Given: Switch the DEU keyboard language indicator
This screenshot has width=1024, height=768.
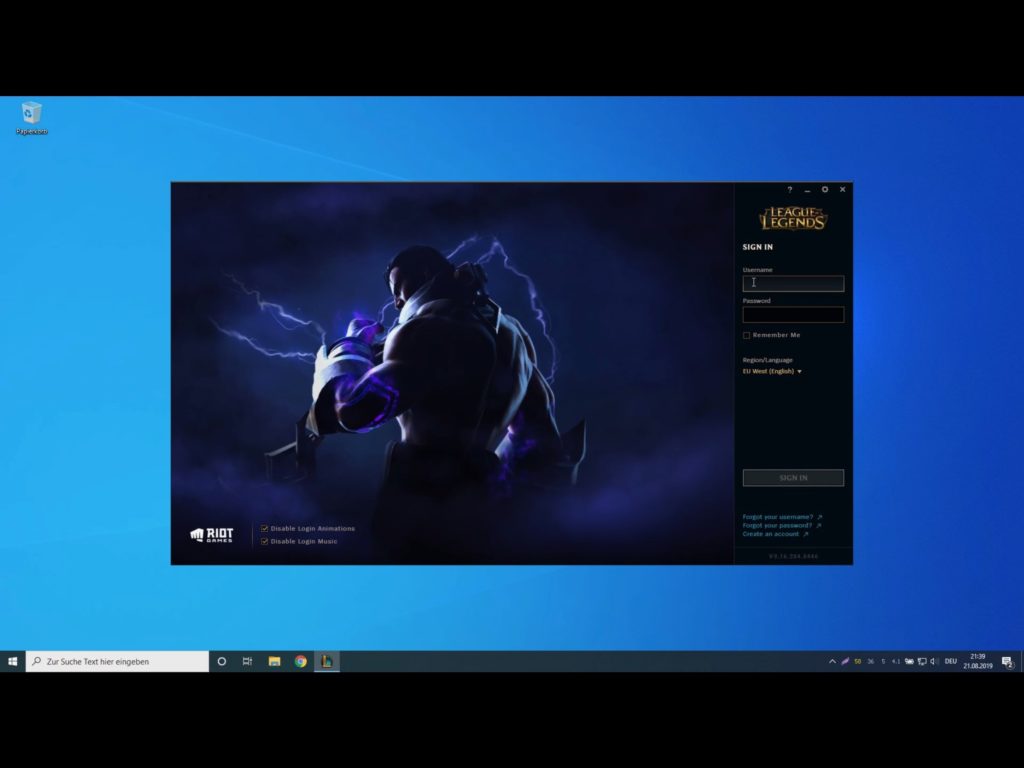Looking at the screenshot, I should pyautogui.click(x=950, y=661).
